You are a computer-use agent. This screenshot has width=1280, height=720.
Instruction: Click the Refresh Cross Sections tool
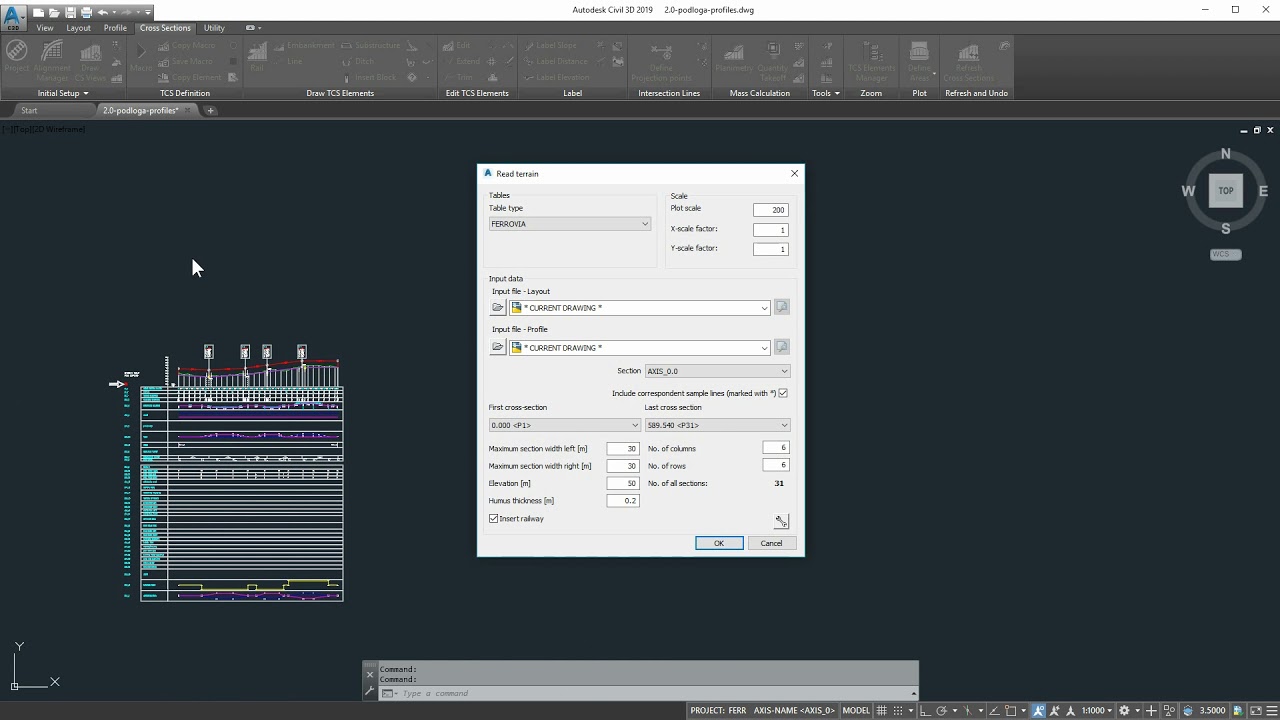point(968,60)
